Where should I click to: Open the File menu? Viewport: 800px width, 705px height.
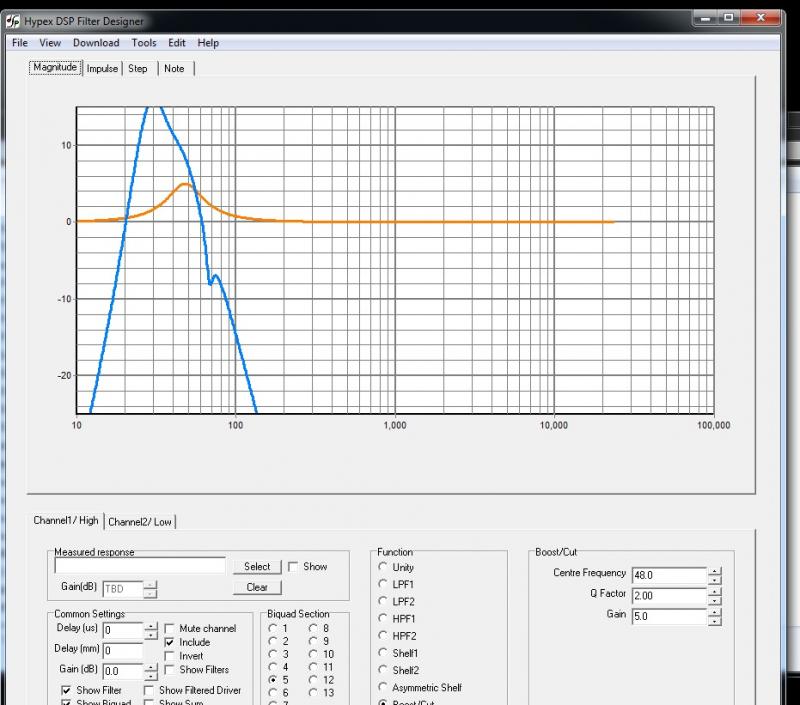19,43
